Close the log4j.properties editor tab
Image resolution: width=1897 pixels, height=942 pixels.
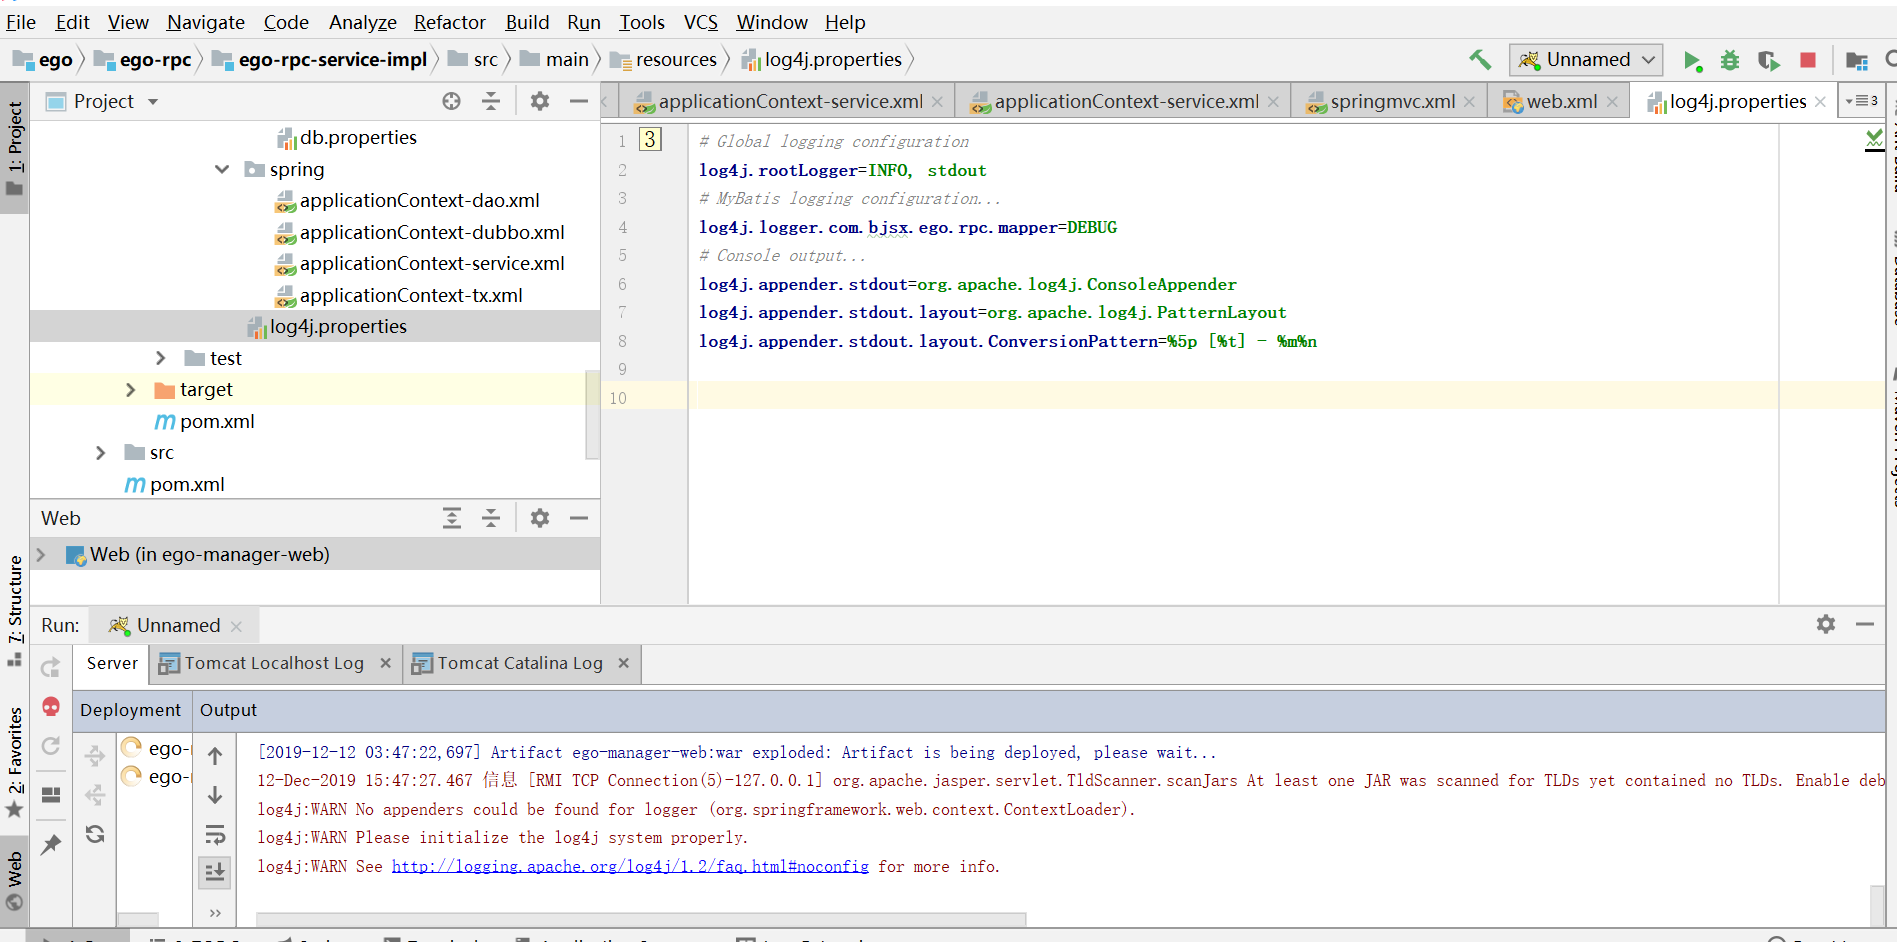tap(1820, 102)
